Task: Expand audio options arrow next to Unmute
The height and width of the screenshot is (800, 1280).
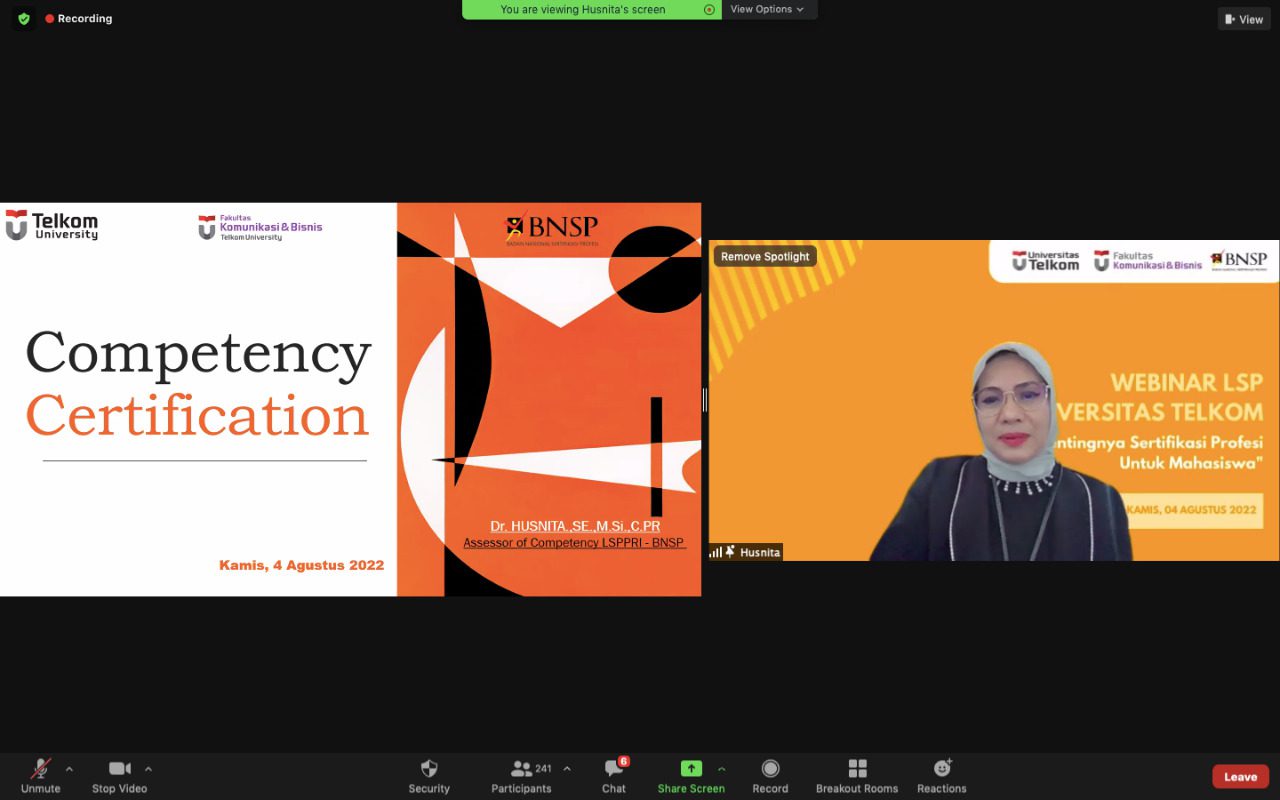Action: (69, 769)
